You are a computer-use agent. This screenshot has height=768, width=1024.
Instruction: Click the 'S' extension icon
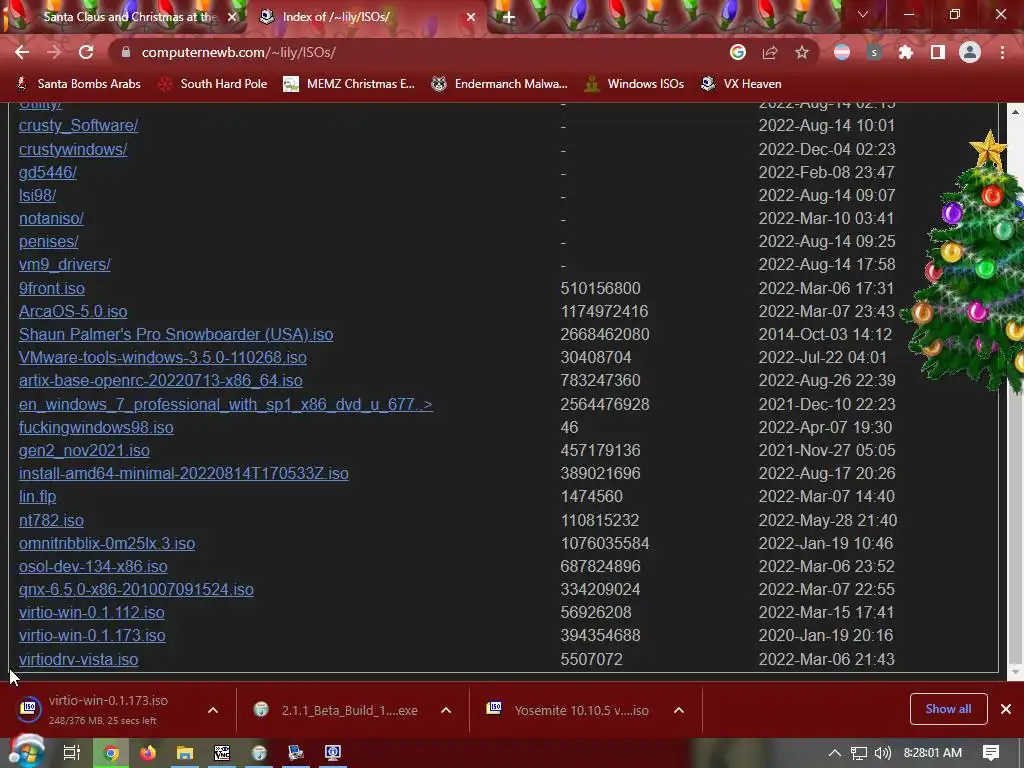[874, 52]
